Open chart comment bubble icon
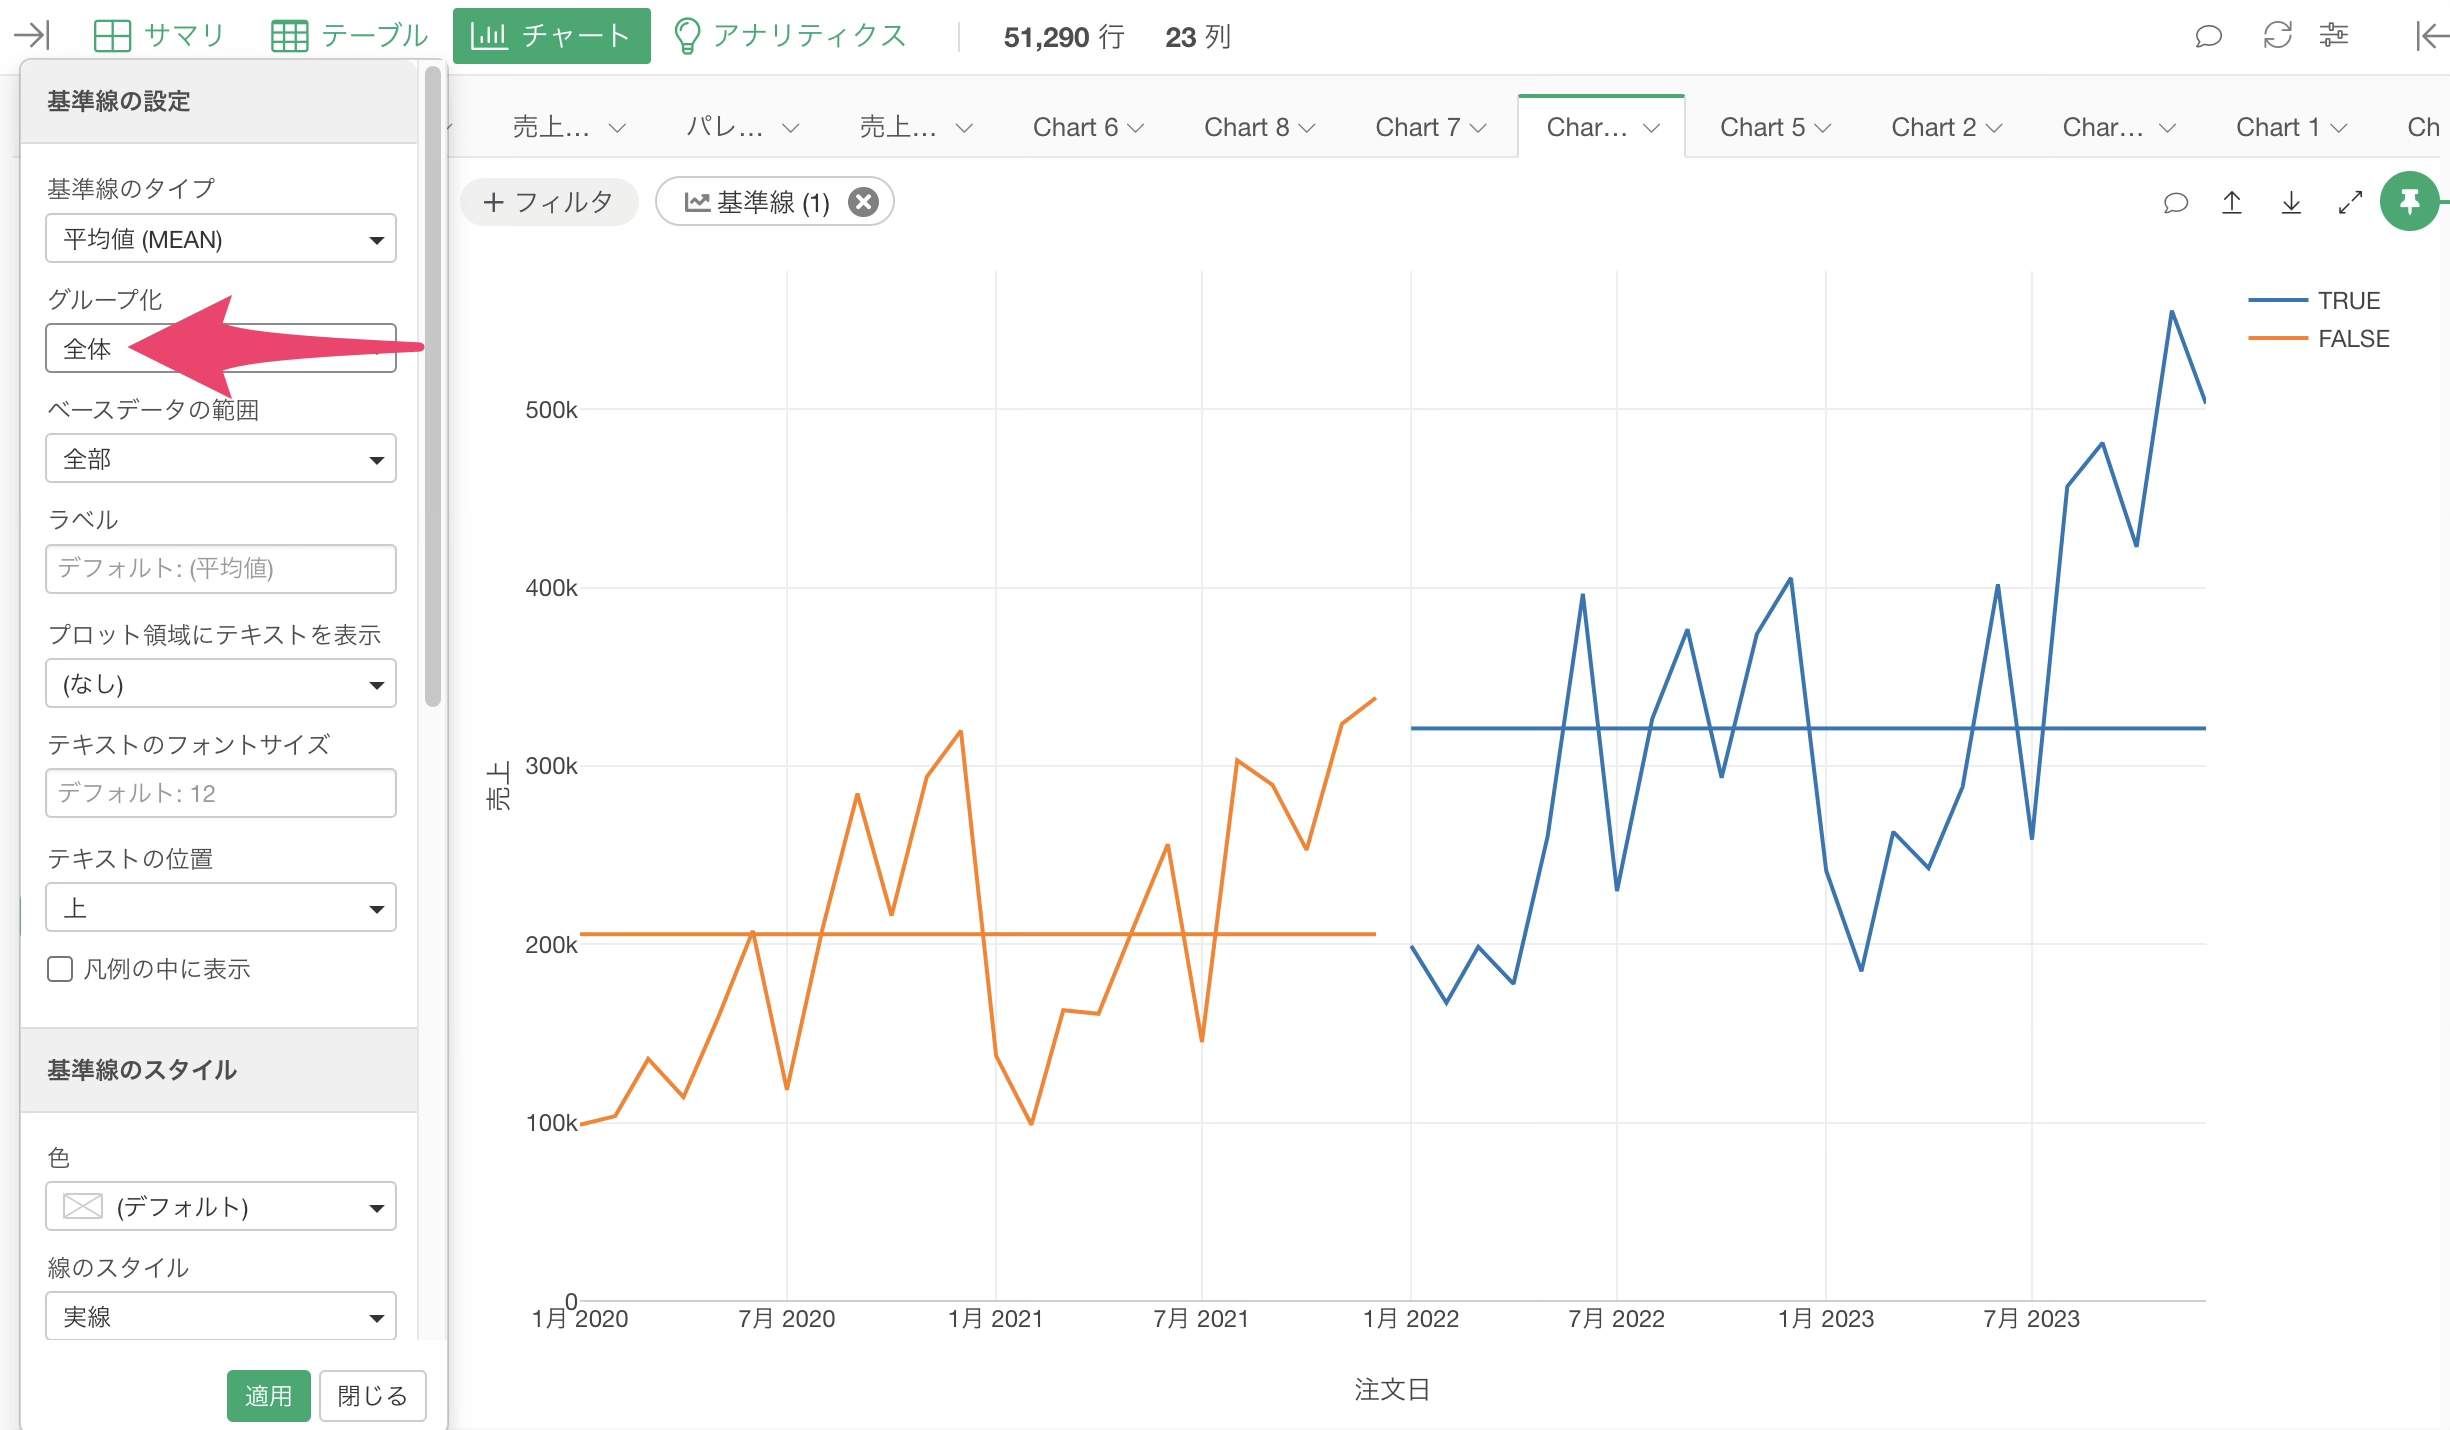2450x1430 pixels. click(2175, 203)
